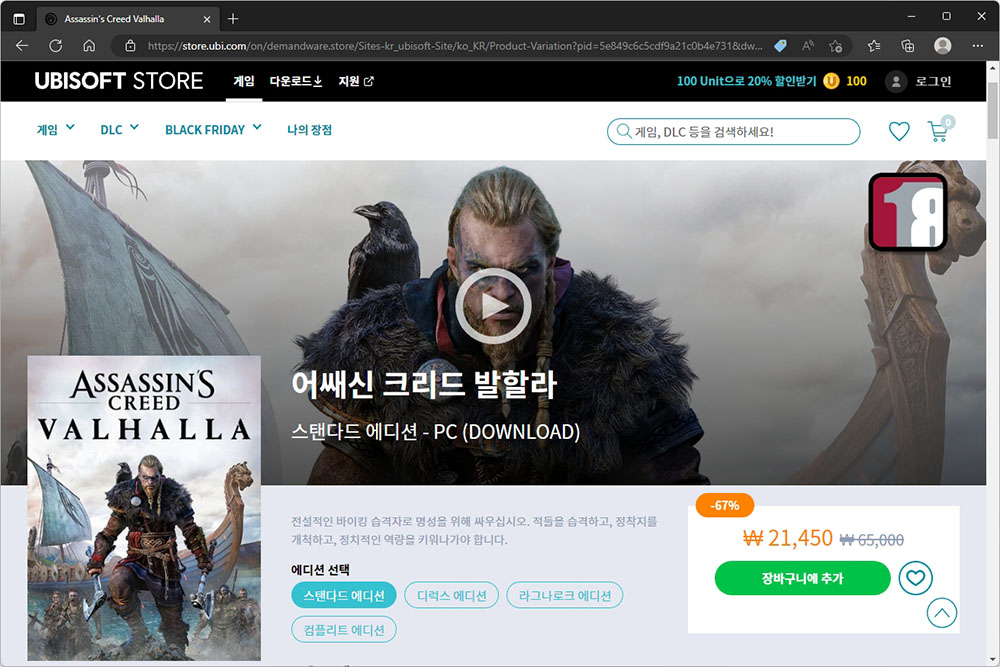Click the 로그인 login button
The width and height of the screenshot is (1000, 667).
pyautogui.click(x=933, y=82)
